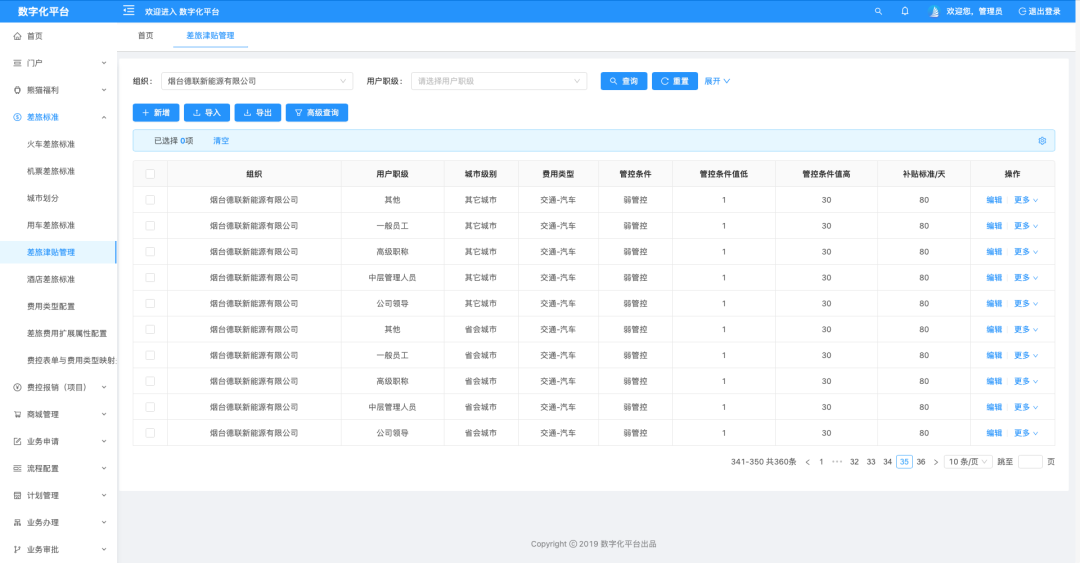Go to previous page arrow

[x=807, y=462]
